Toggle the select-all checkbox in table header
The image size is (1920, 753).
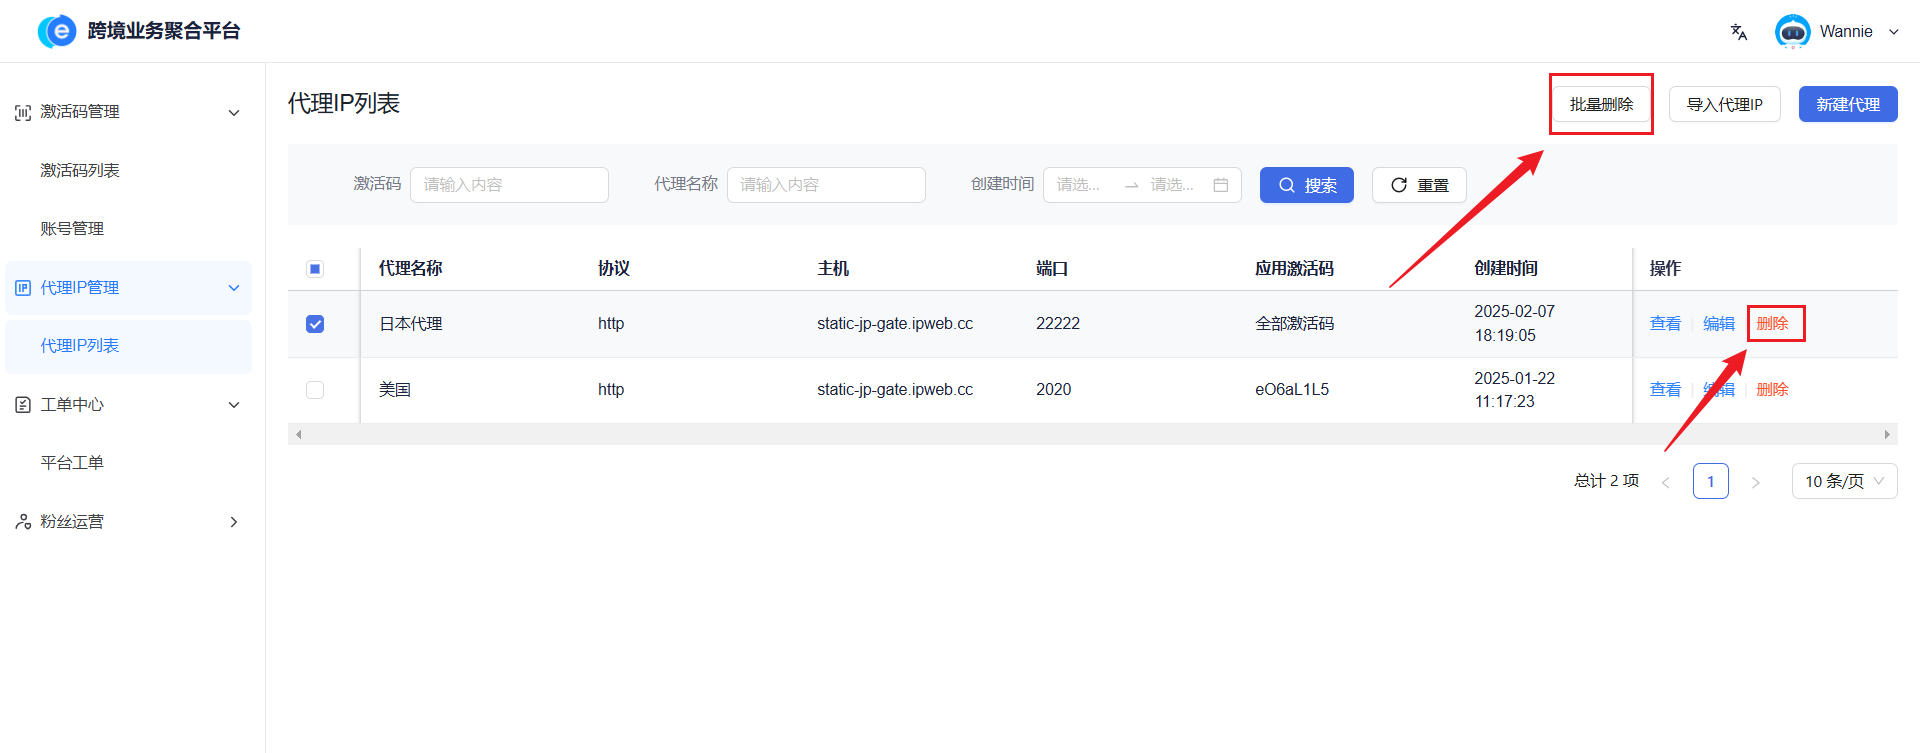315,269
